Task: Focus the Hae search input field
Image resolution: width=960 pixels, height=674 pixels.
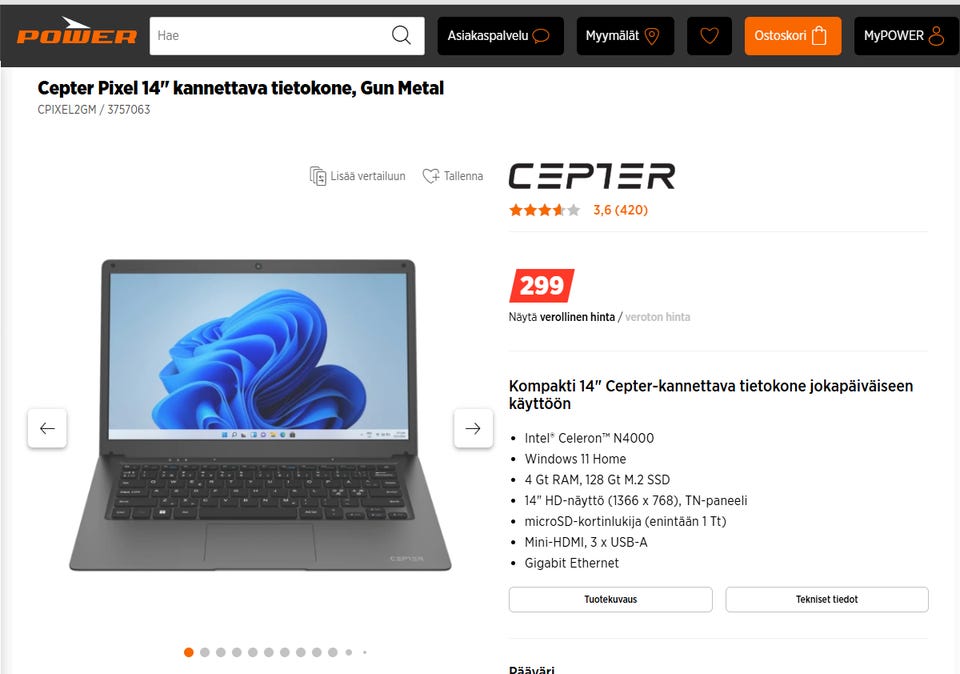Action: pyautogui.click(x=269, y=36)
